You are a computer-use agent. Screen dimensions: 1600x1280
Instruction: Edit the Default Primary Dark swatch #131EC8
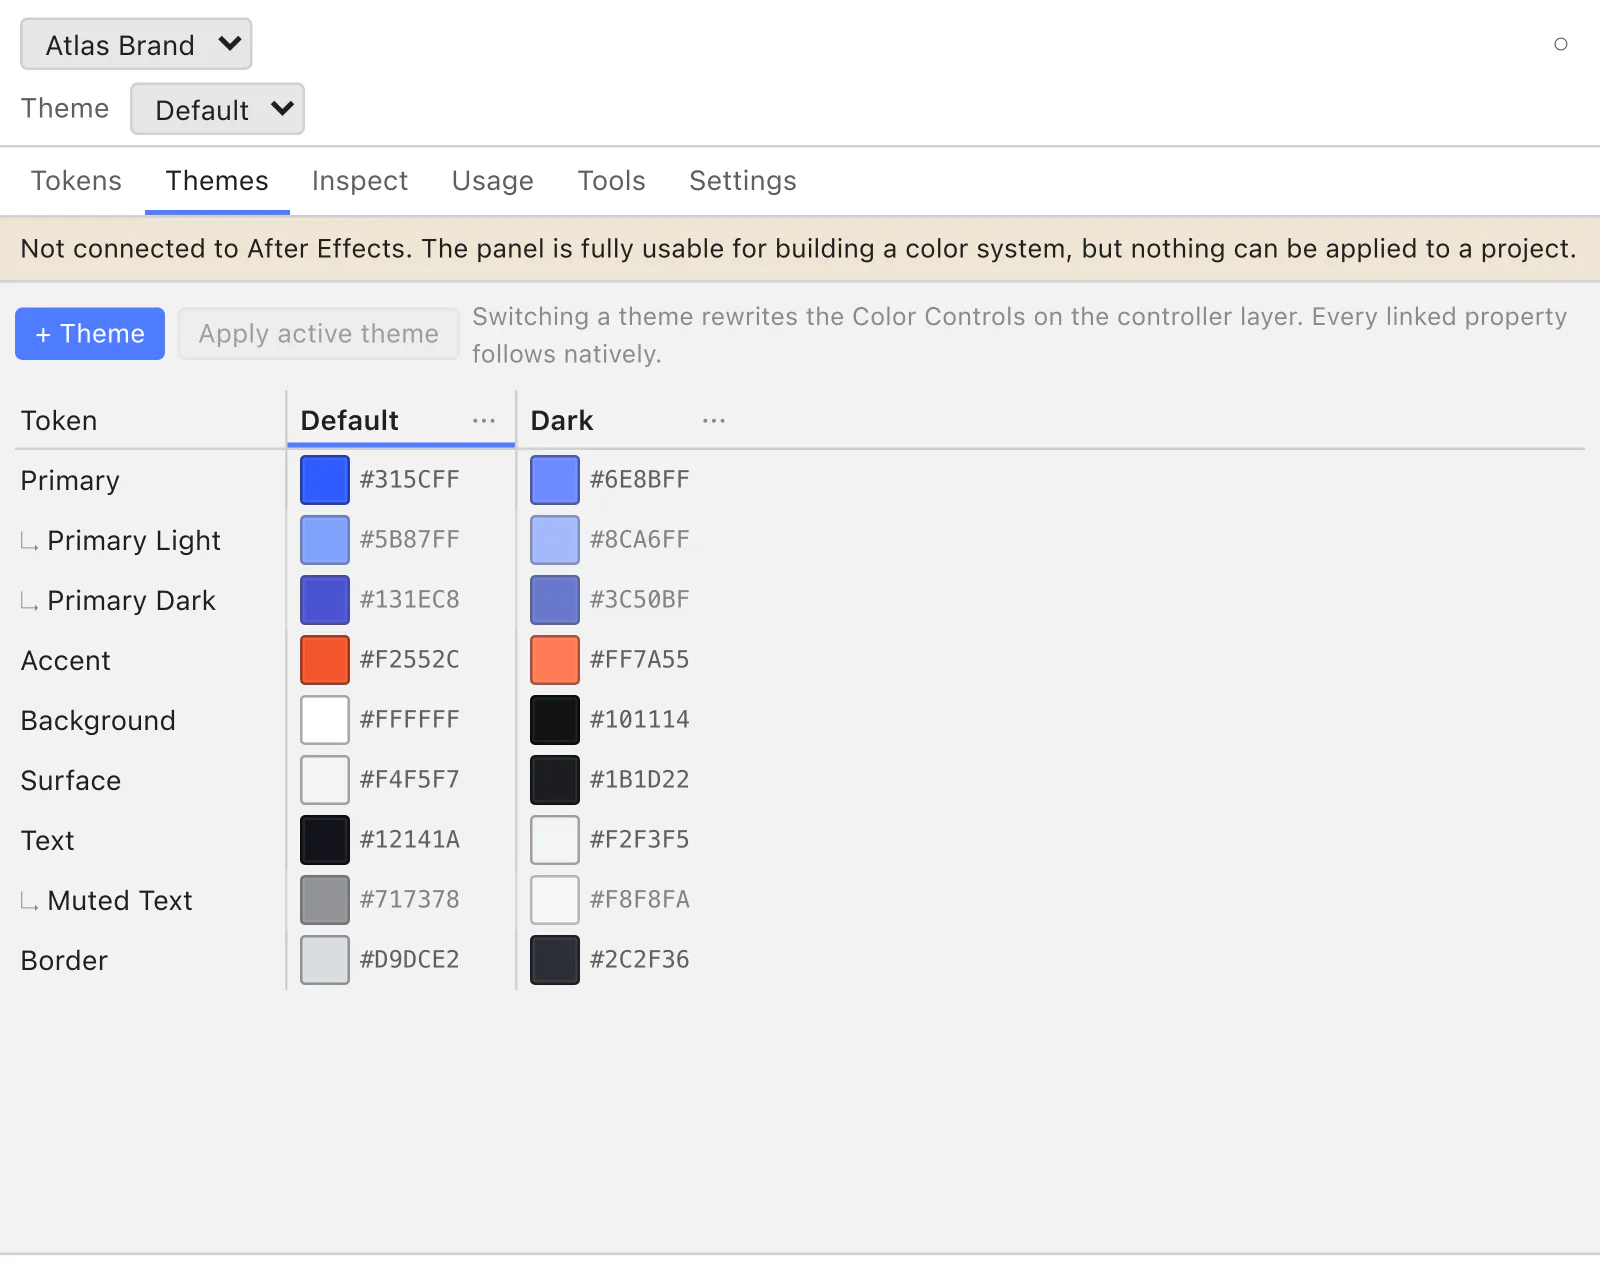click(x=325, y=600)
